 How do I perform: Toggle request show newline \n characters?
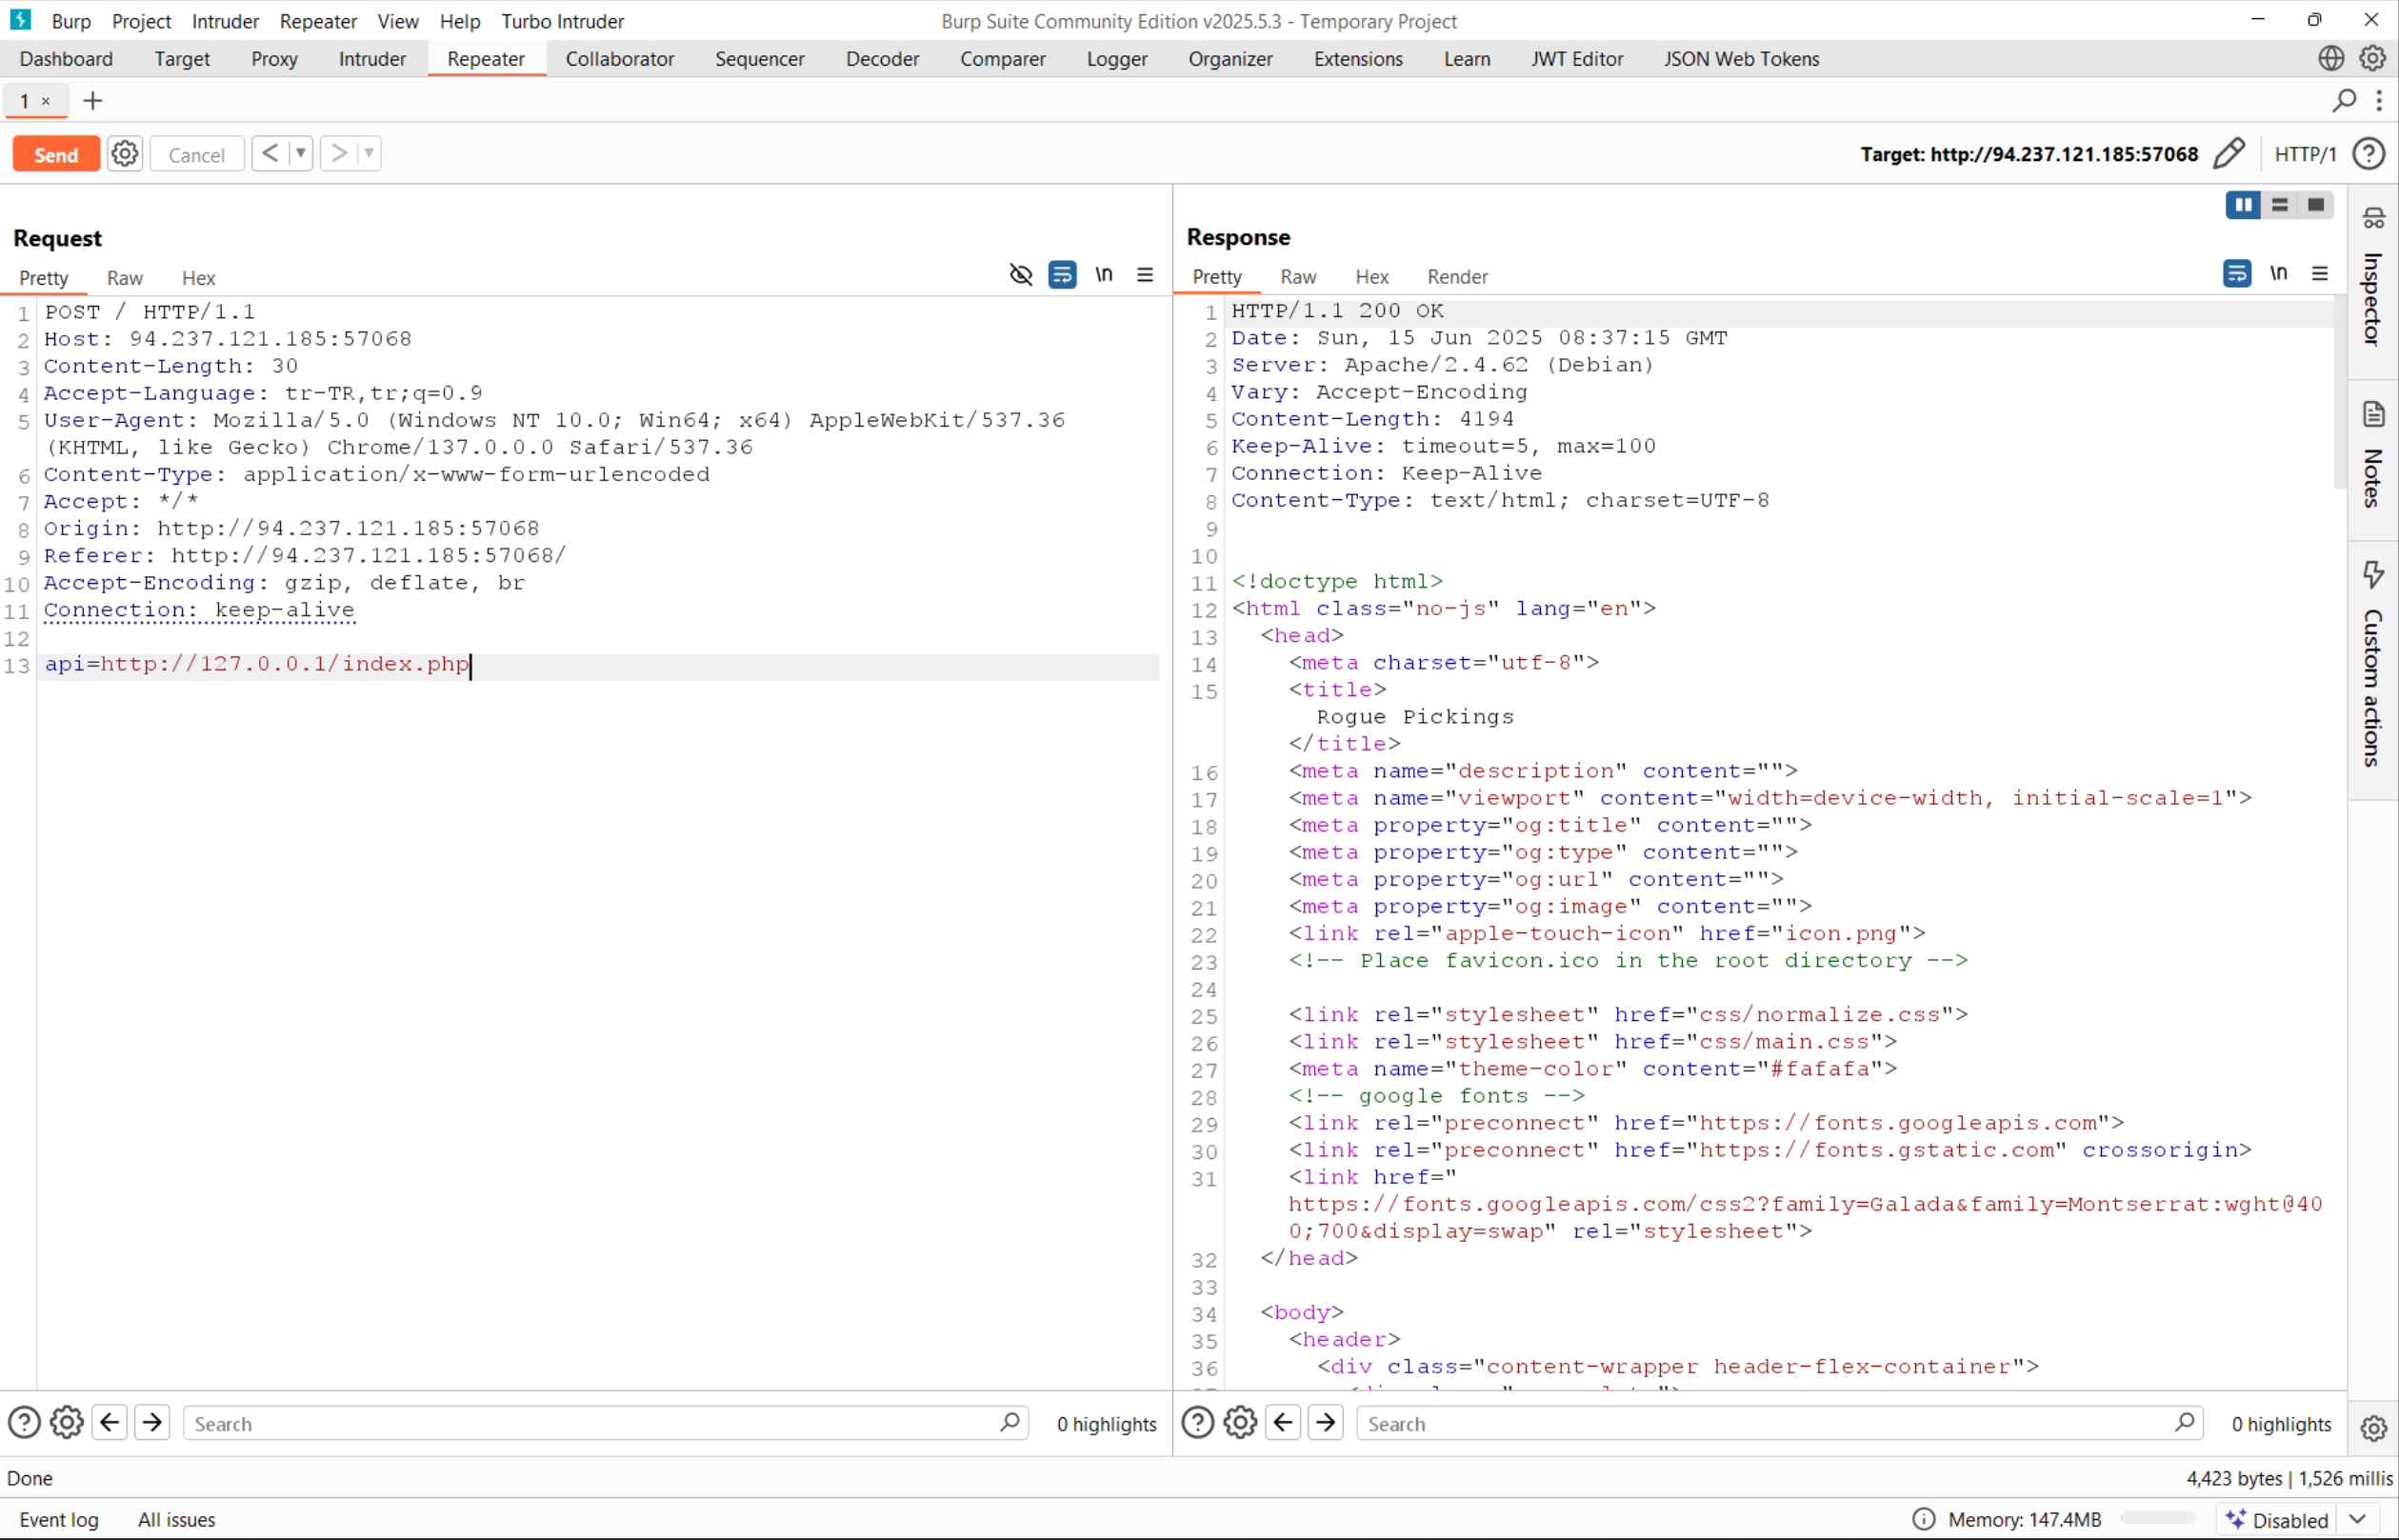[x=1104, y=274]
